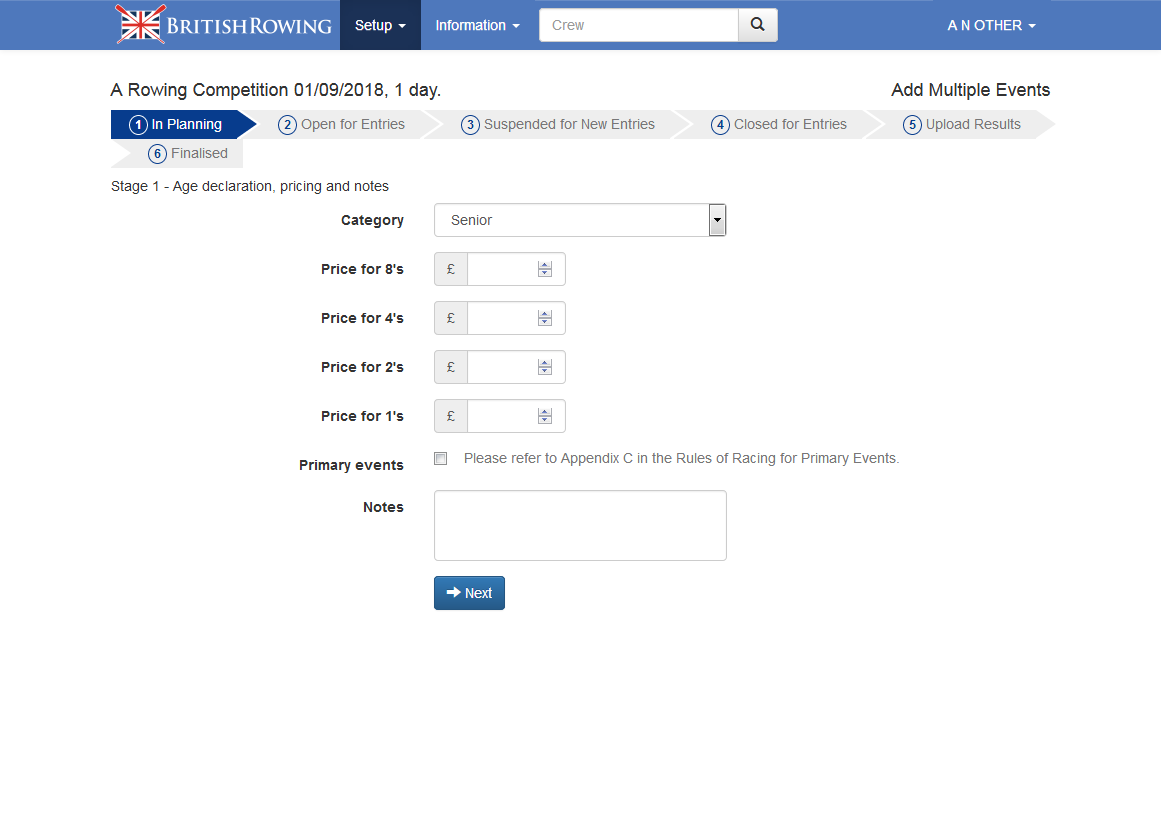The width and height of the screenshot is (1161, 827).
Task: Increase Price for 8's with spinner up arrow
Action: click(545, 265)
